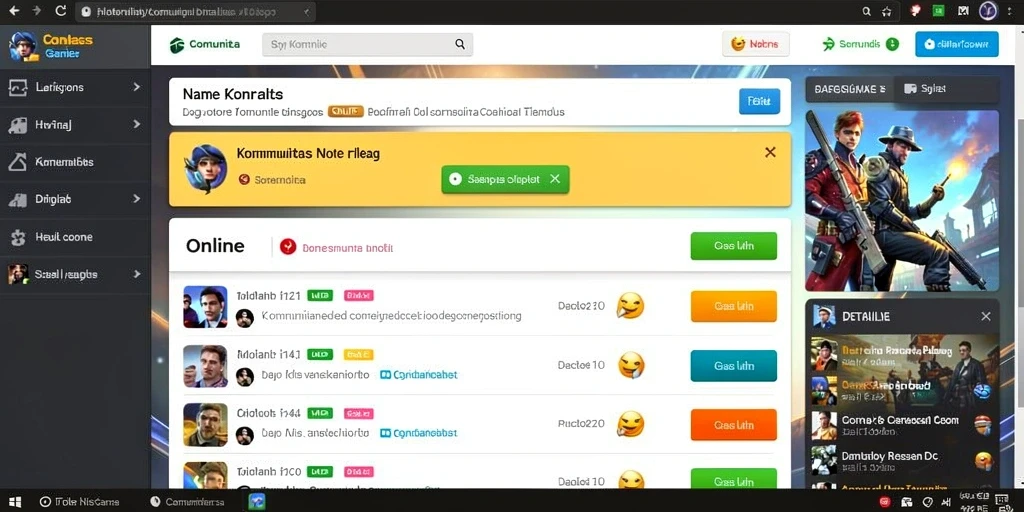Click the Fole Niscams taskbar item
This screenshot has width=1024, height=512.
79,502
